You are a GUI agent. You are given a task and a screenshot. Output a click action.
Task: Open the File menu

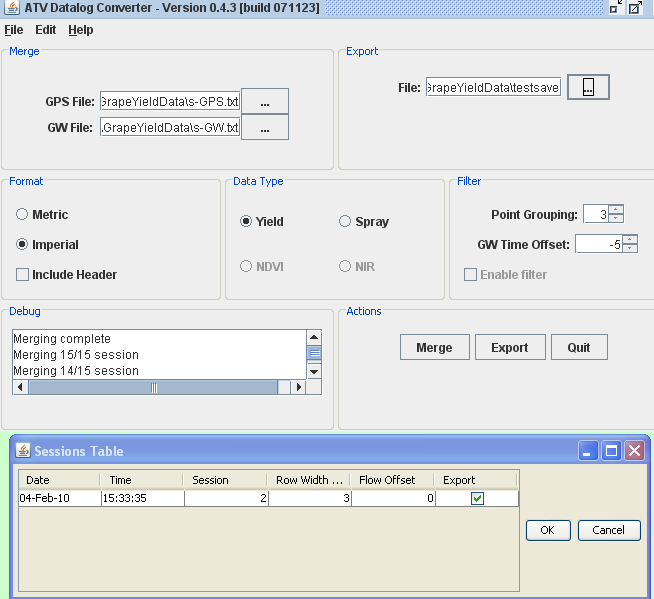(13, 30)
